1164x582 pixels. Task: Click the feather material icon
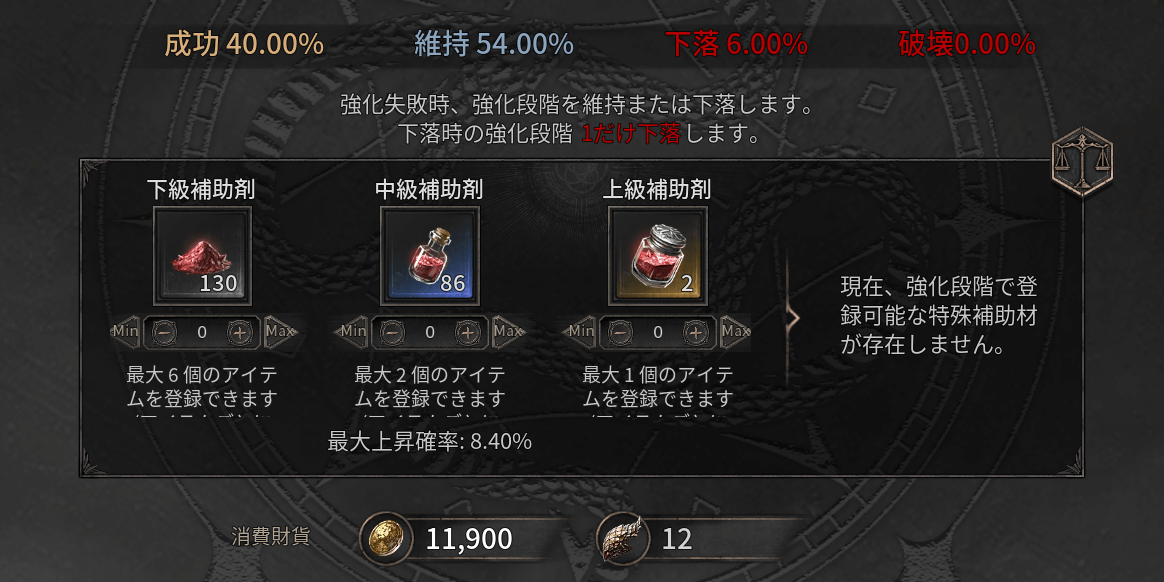pos(623,538)
